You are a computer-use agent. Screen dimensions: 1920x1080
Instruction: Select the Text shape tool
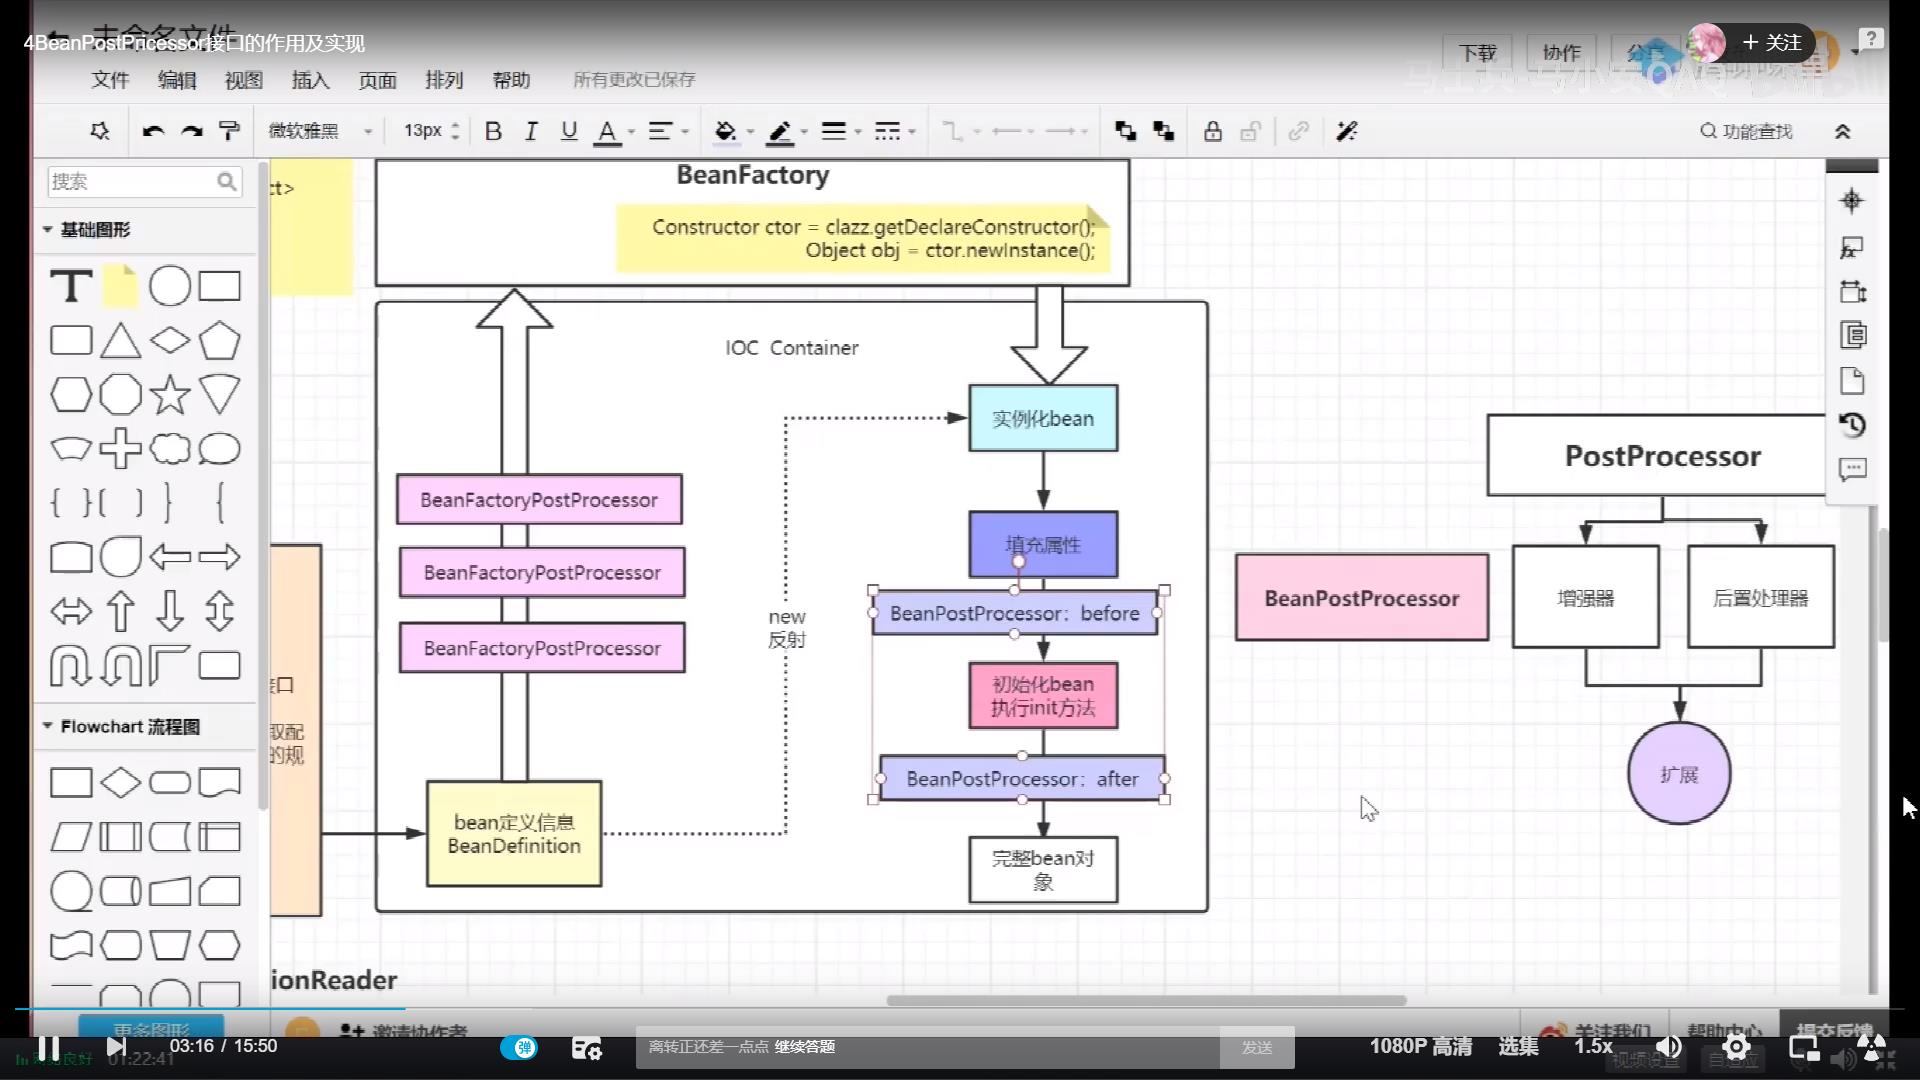pos(71,286)
